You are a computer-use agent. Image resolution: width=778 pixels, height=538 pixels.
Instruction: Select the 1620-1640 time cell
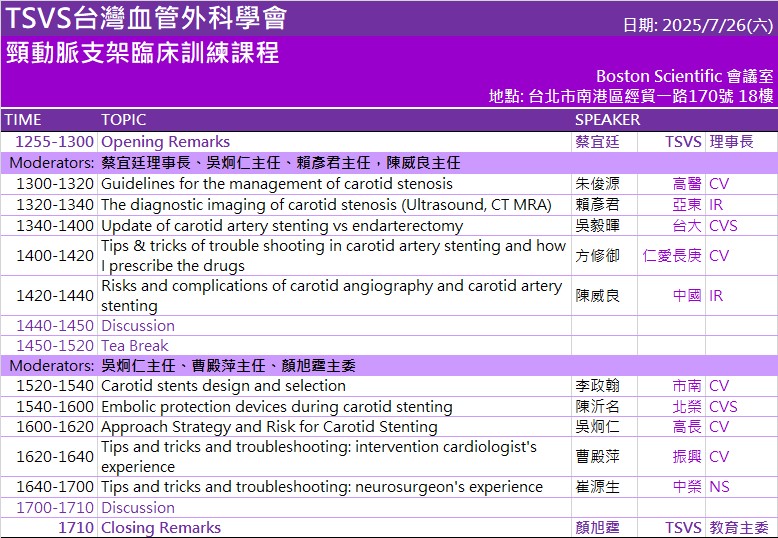click(55, 457)
